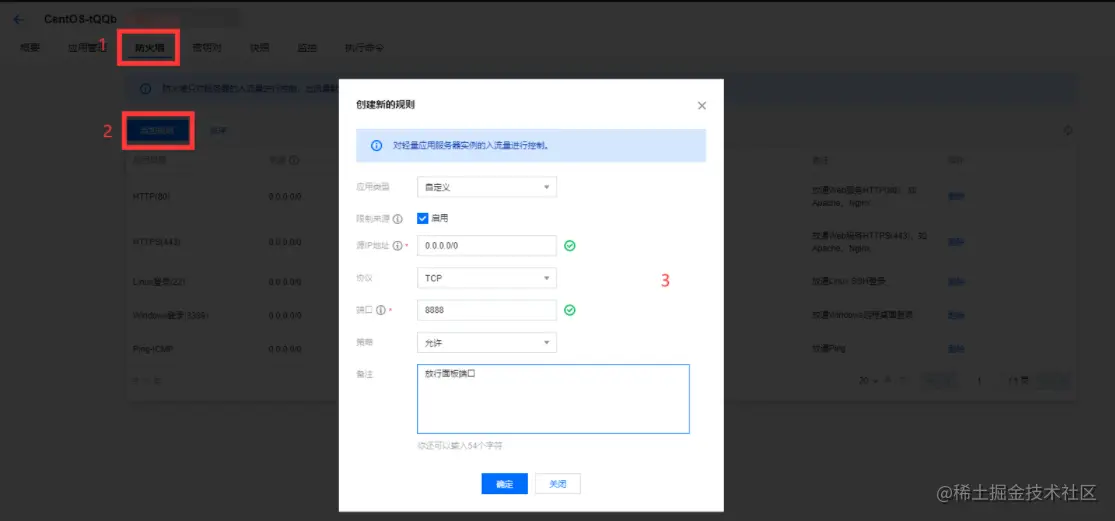Toggle the 启用 checkbox for 限制来源
1115x521 pixels.
pyautogui.click(x=422, y=218)
